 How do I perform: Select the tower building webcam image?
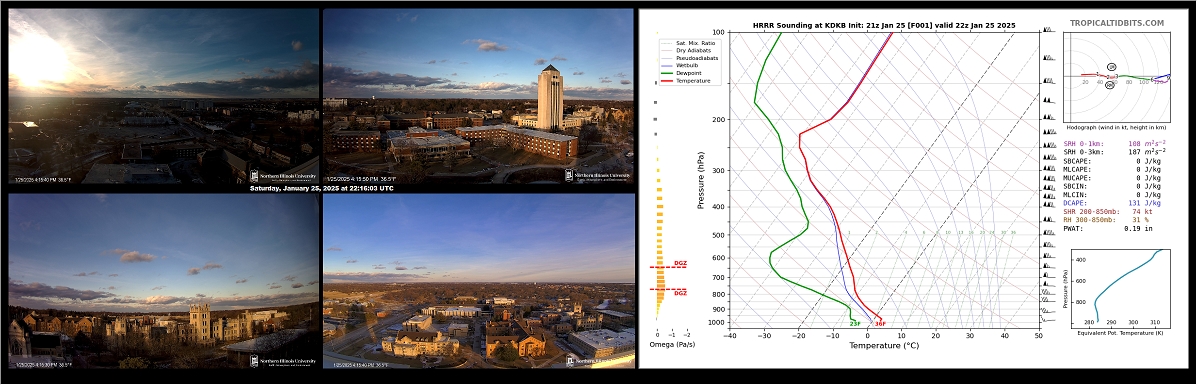(x=479, y=96)
